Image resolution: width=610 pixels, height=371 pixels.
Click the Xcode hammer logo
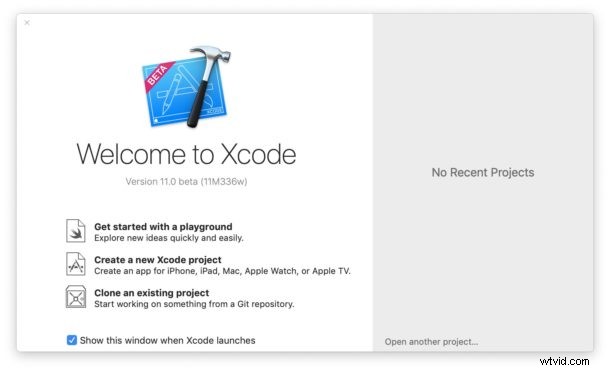[x=186, y=88]
